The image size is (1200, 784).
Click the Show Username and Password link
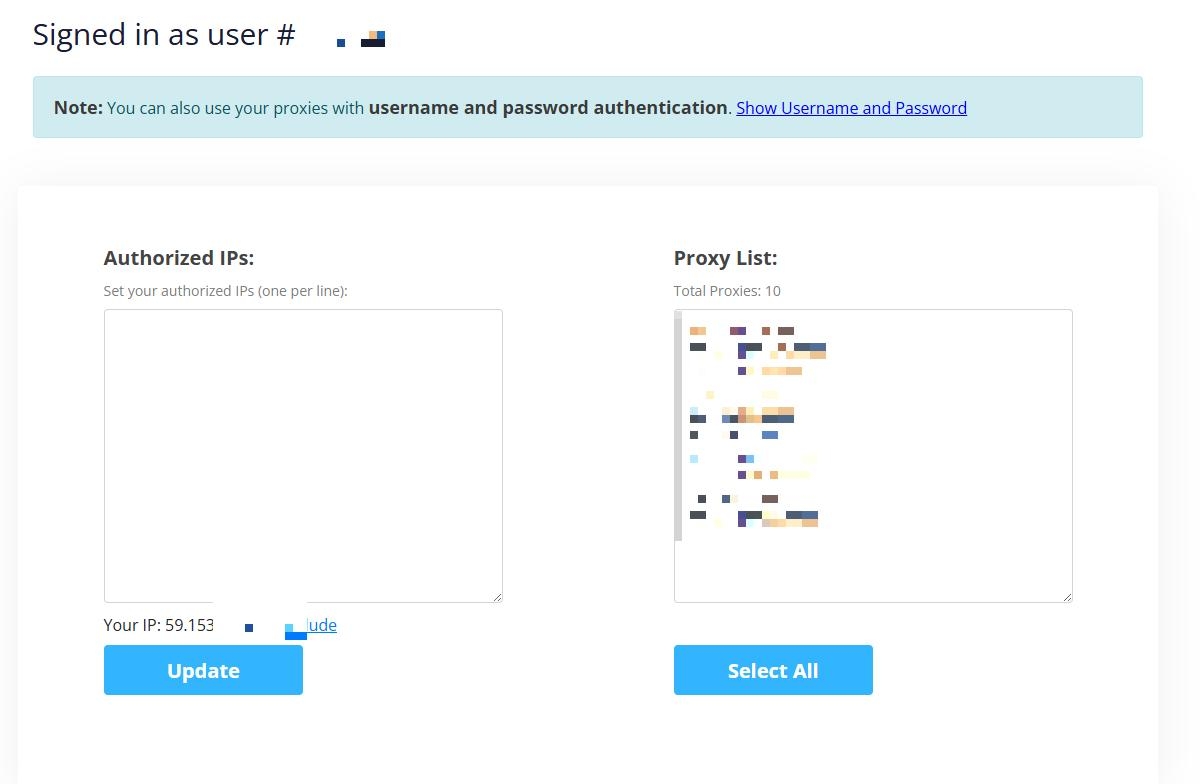point(851,108)
